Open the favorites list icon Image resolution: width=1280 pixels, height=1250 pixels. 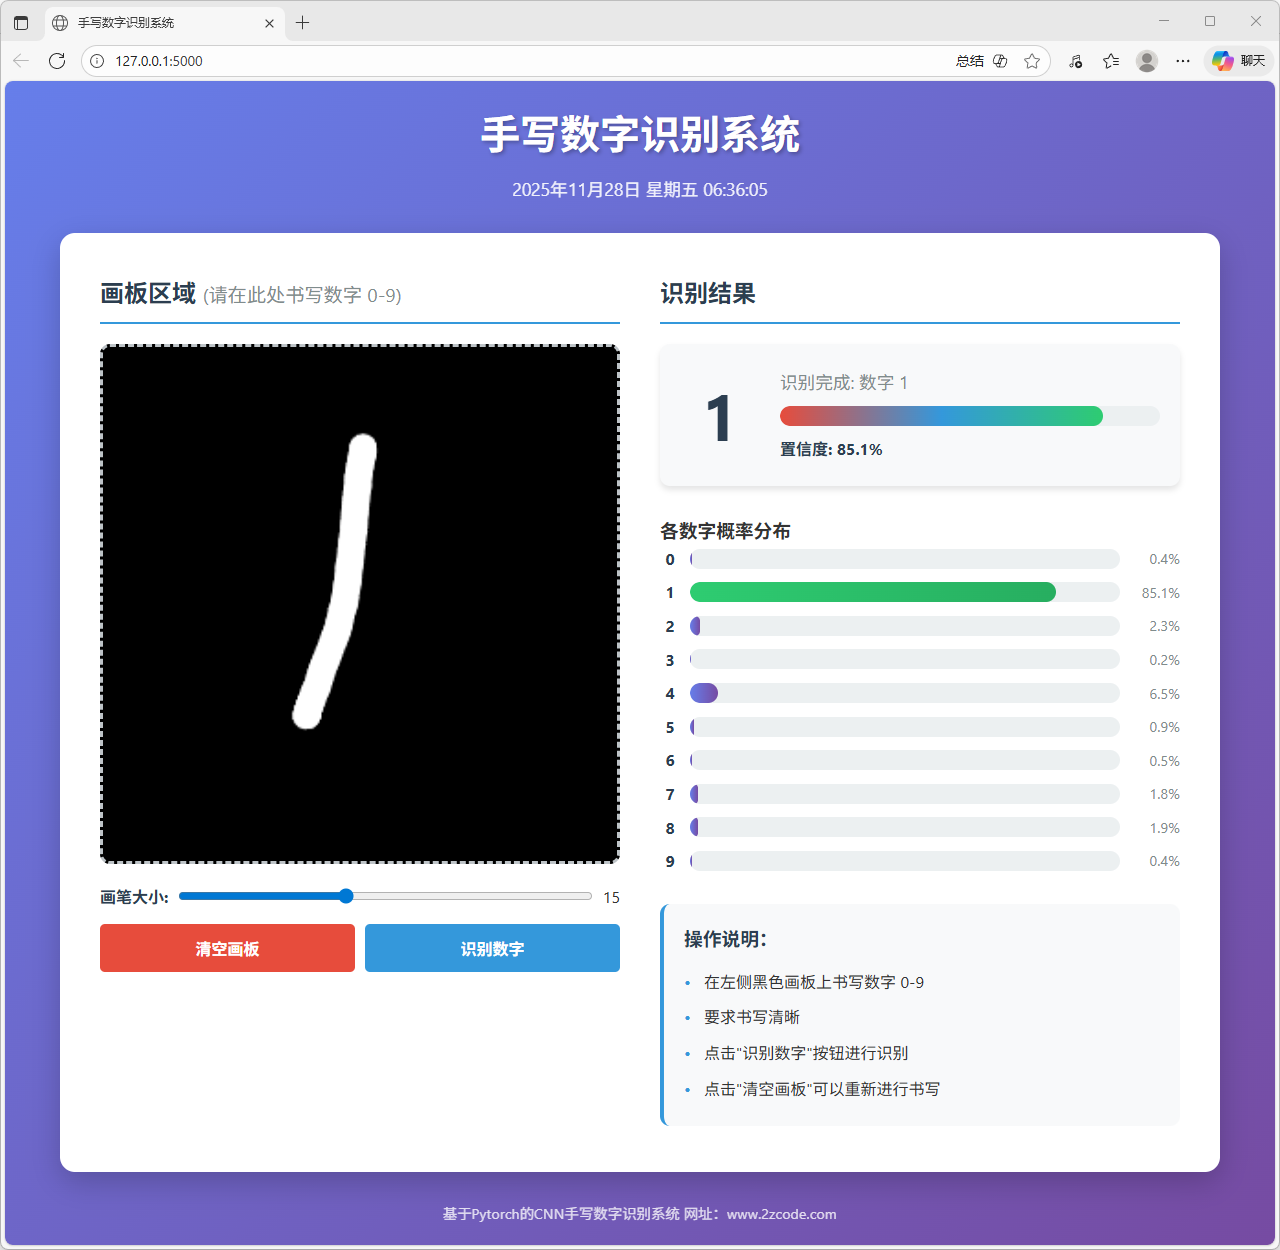click(x=1111, y=61)
